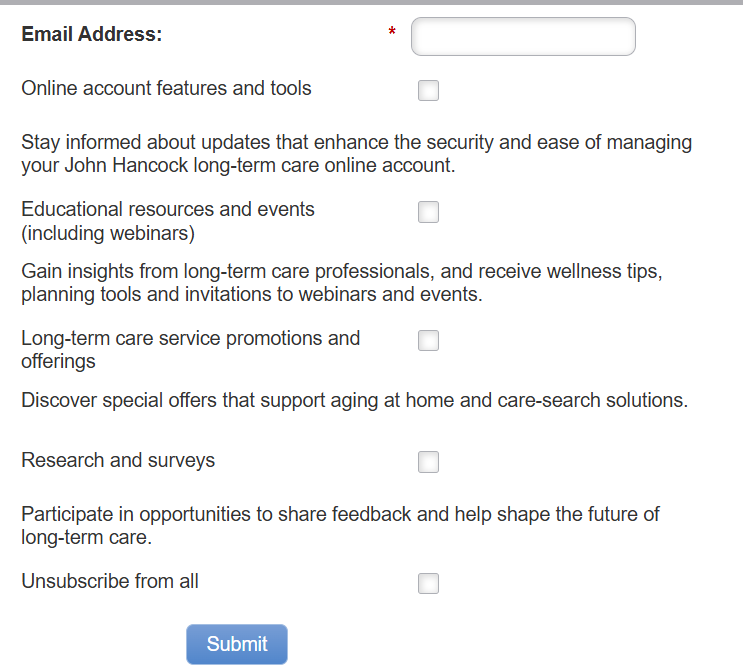Click the "Discover special offers" description text

pyautogui.click(x=354, y=401)
